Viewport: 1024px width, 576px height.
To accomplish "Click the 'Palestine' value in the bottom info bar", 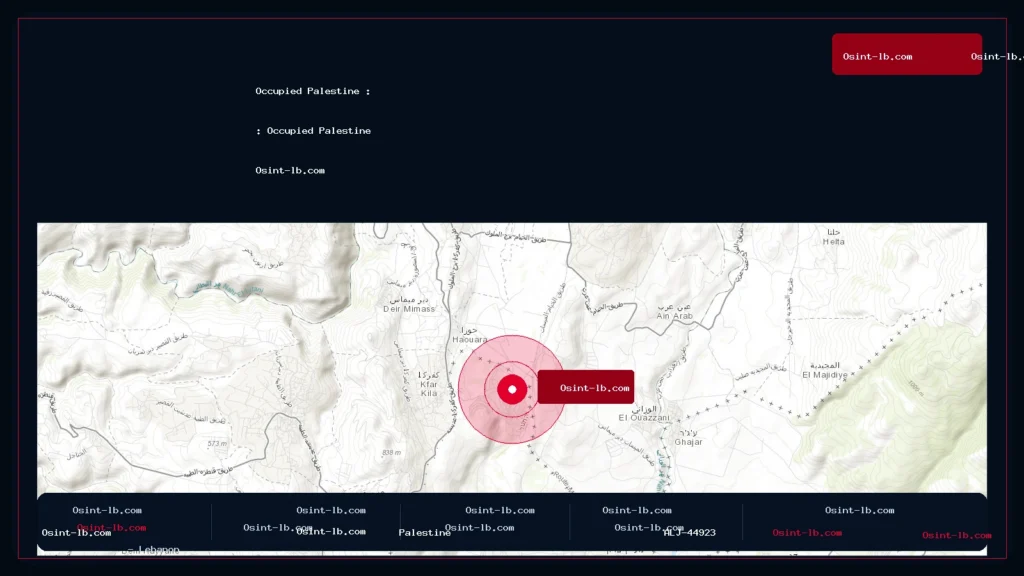I will click(424, 533).
